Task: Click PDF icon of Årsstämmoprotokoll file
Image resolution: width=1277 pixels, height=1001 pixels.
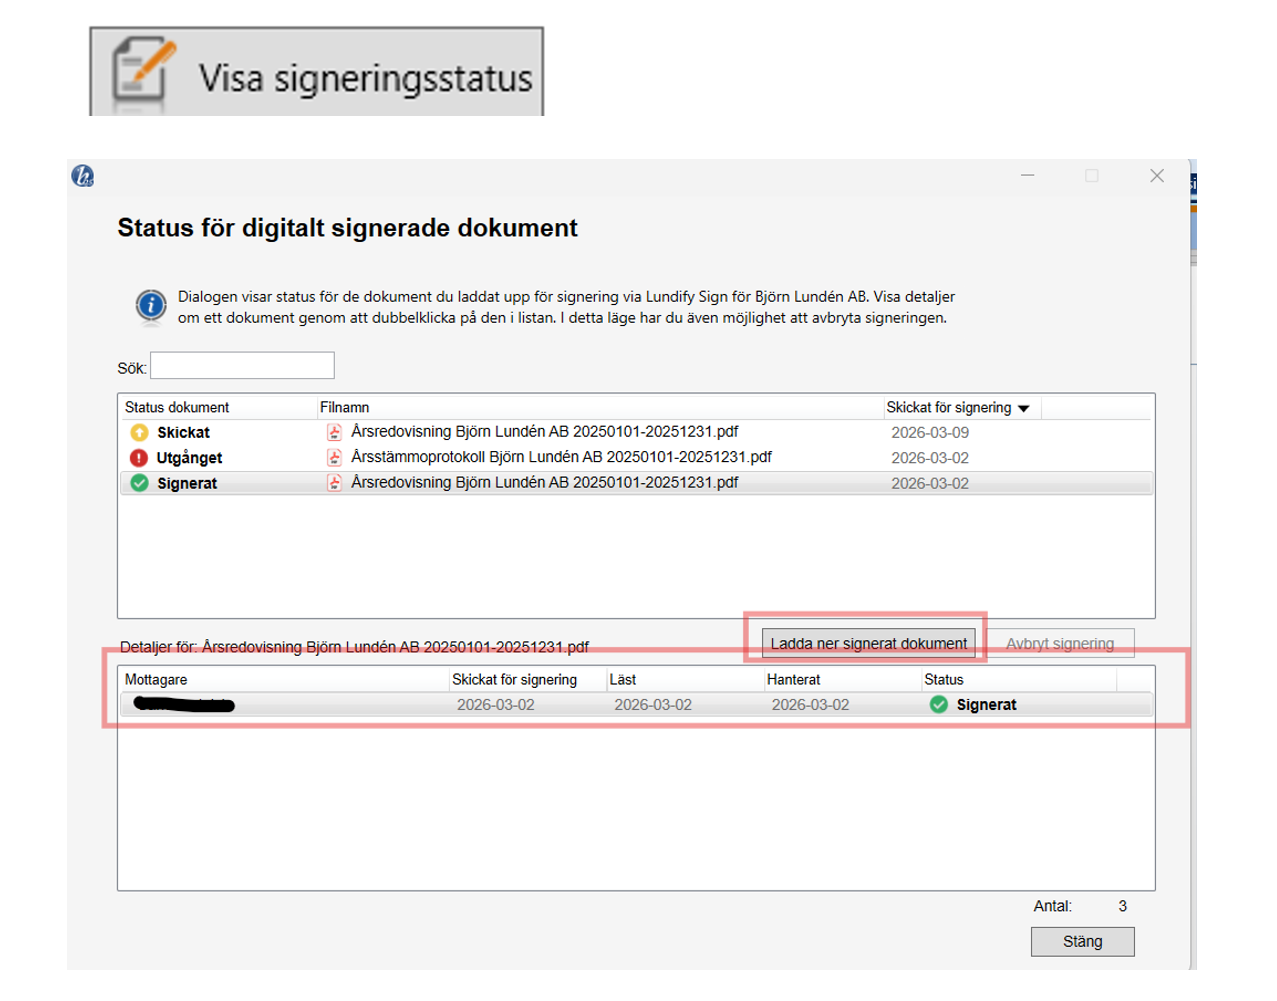Action: (x=334, y=458)
